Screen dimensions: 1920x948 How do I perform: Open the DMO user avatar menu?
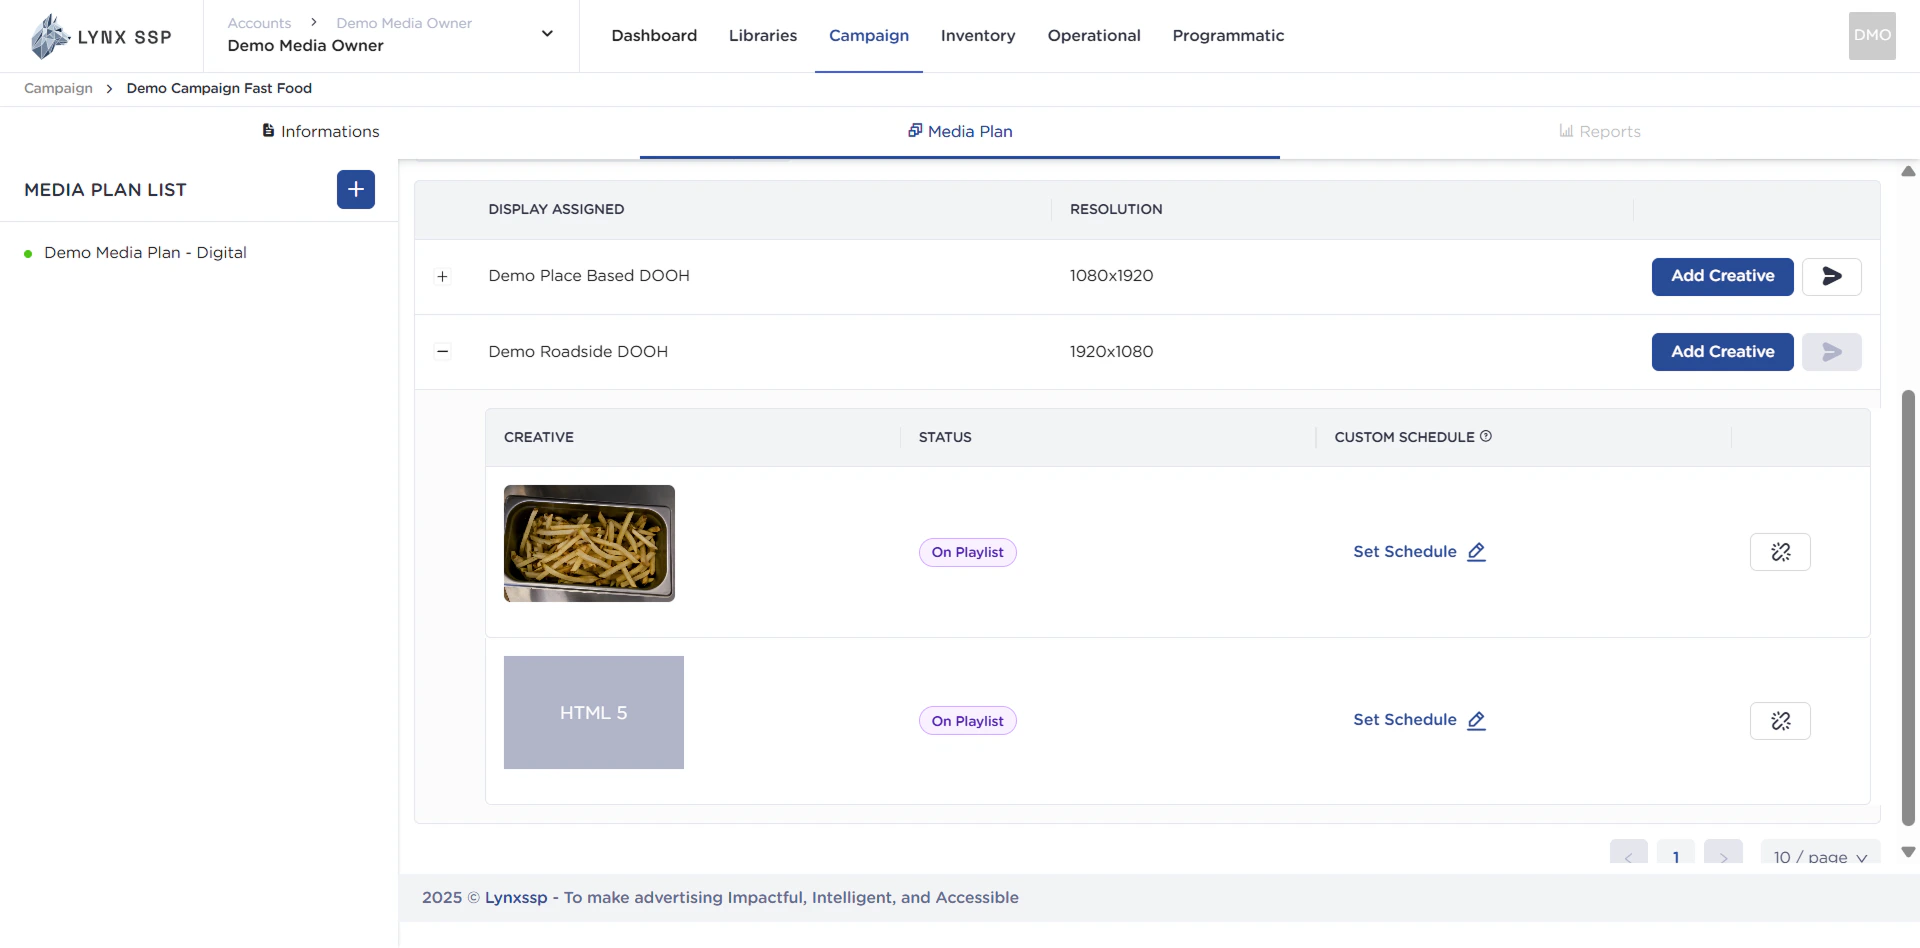1872,36
